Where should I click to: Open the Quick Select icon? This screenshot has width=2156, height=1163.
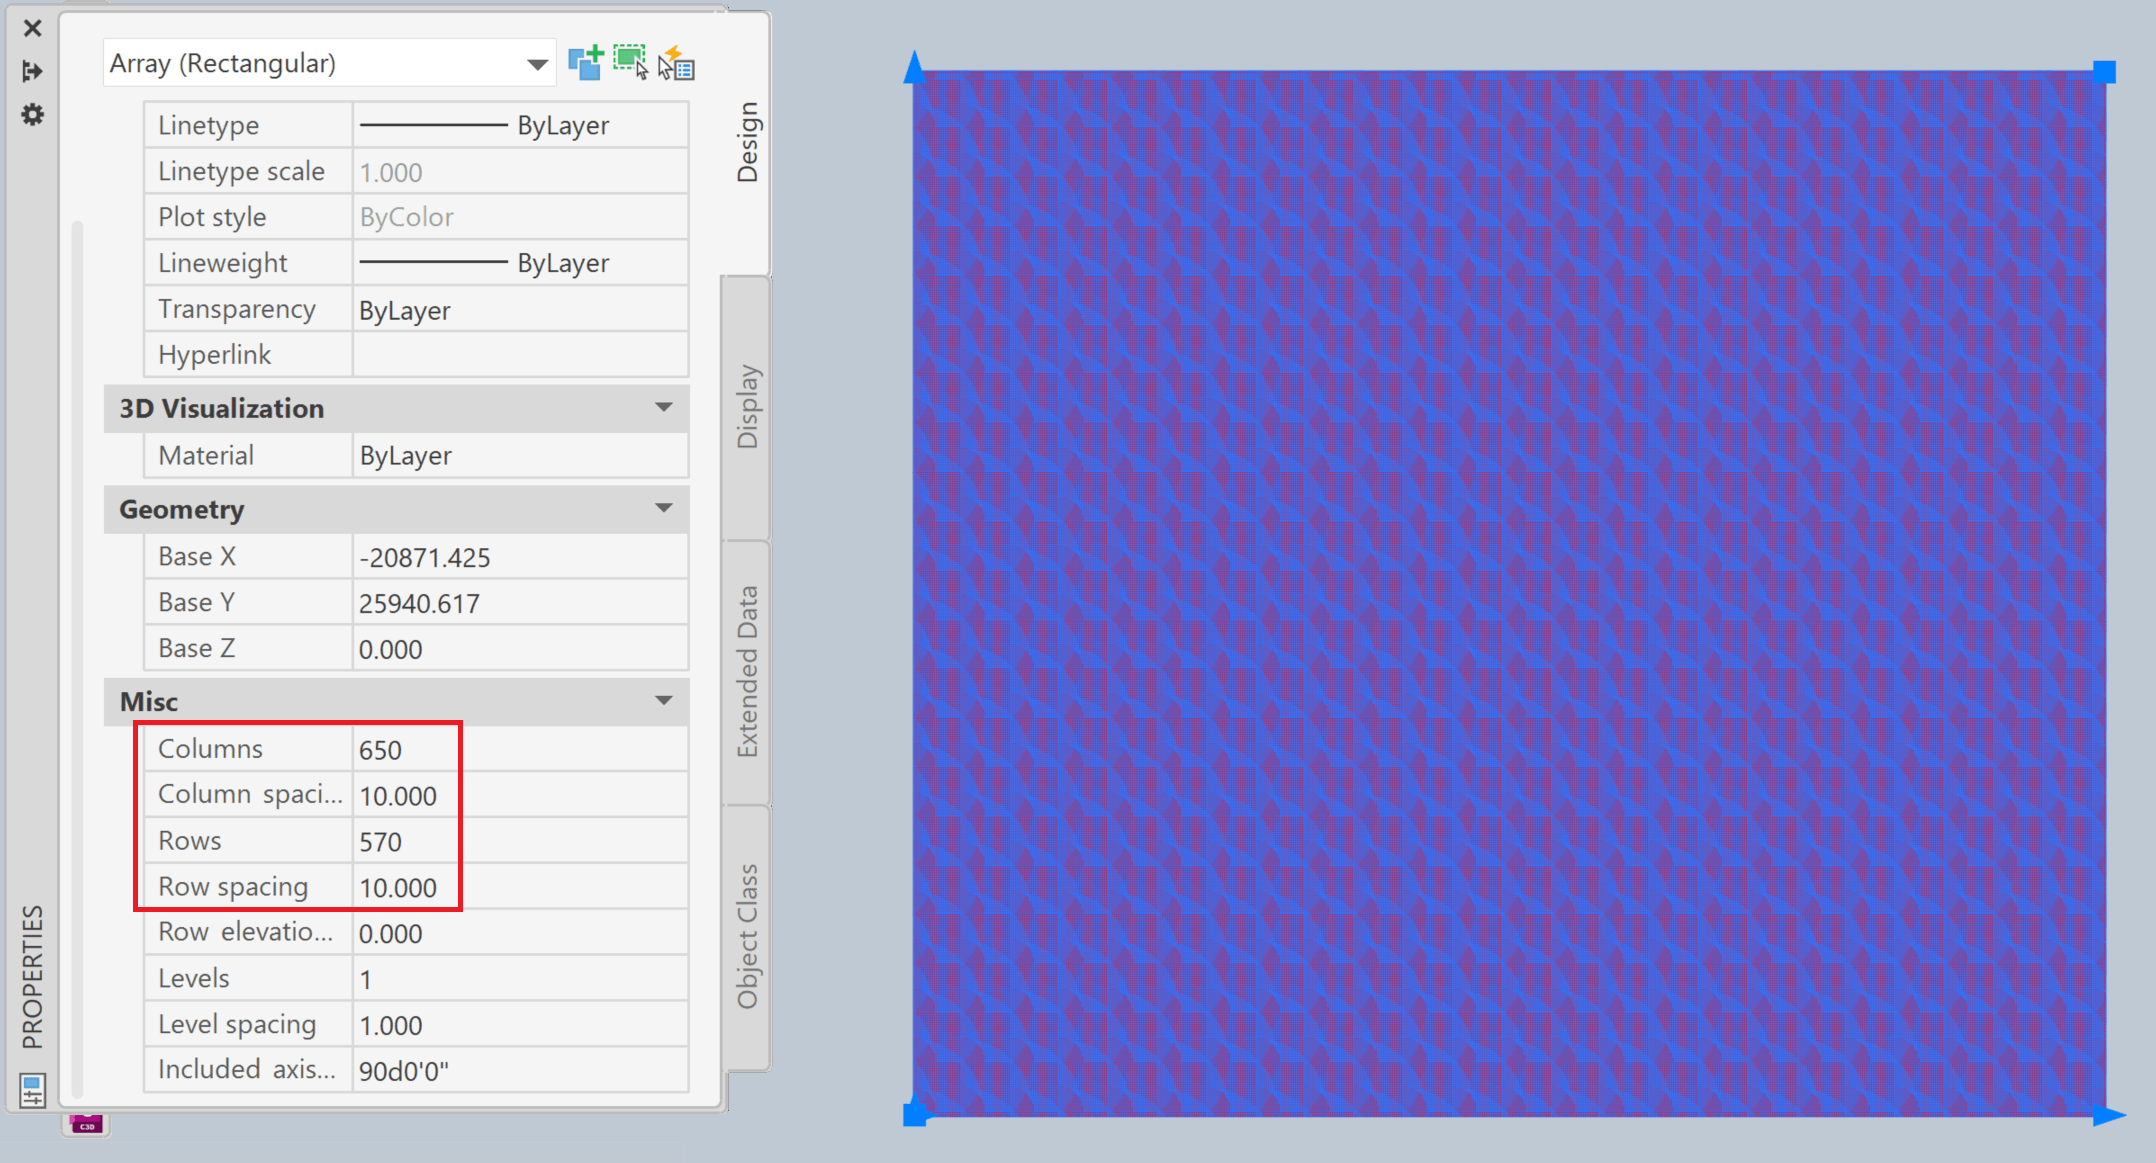[677, 64]
